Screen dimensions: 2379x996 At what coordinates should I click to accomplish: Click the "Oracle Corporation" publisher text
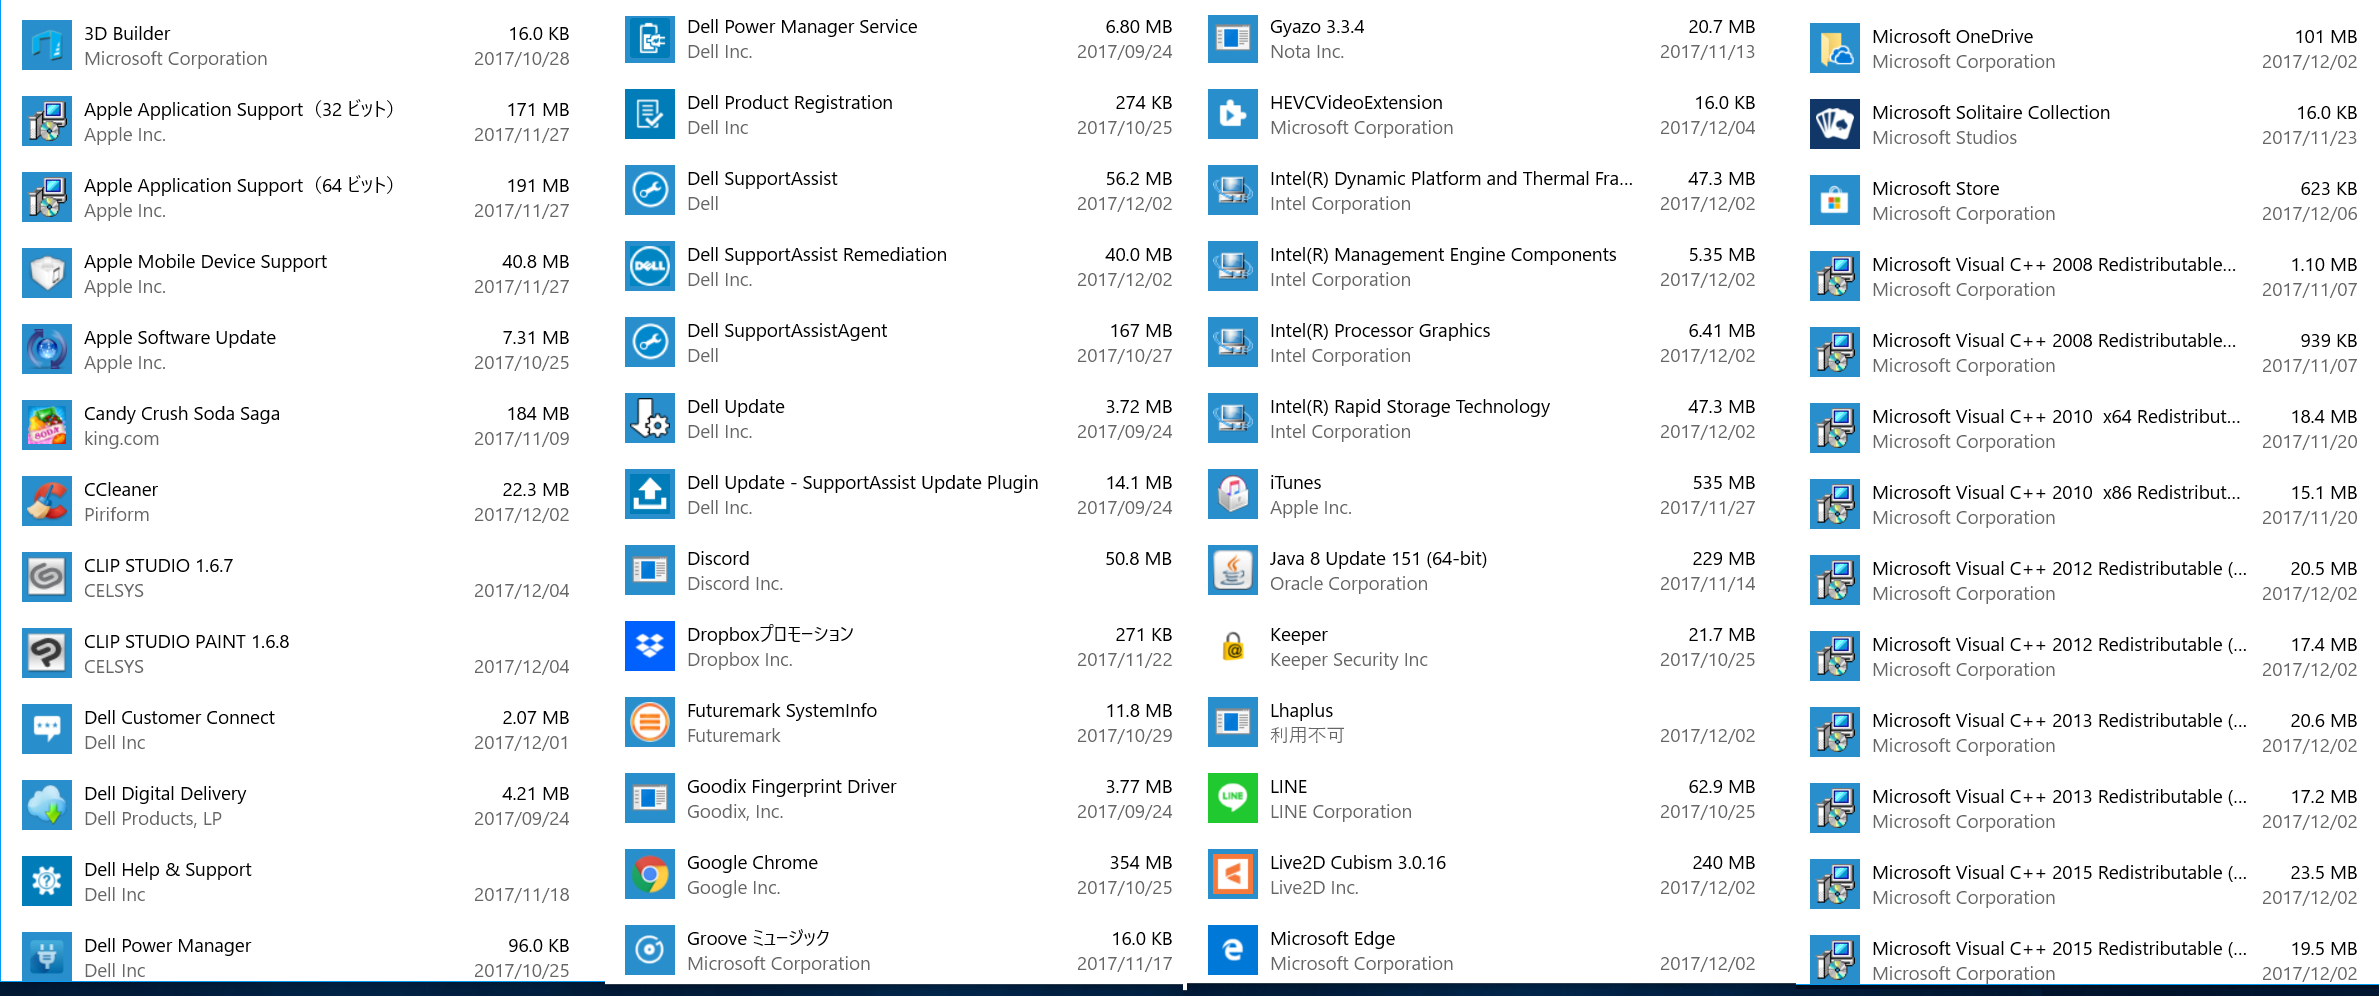pos(1349,584)
